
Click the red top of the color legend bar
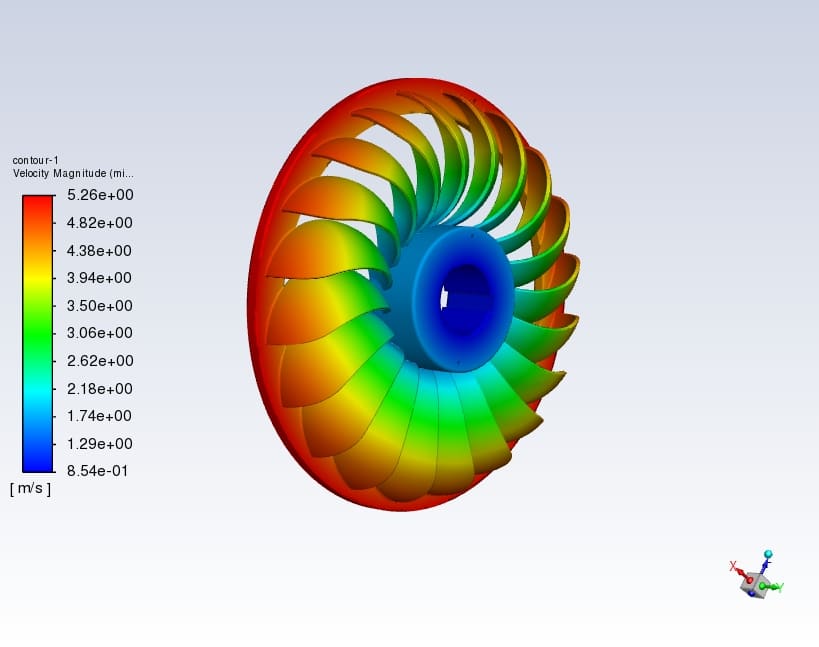coord(37,203)
